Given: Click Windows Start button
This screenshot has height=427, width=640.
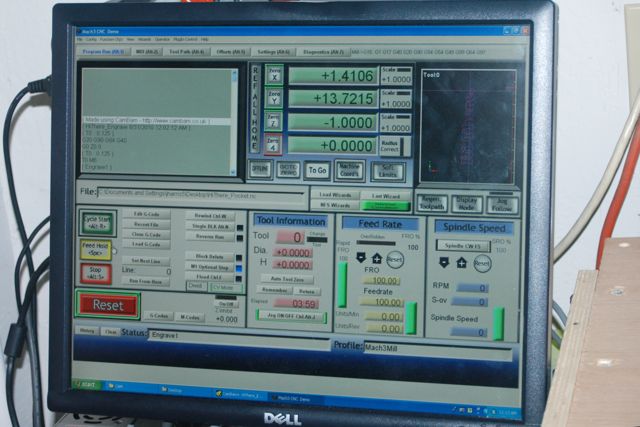Looking at the screenshot, I should (x=87, y=385).
